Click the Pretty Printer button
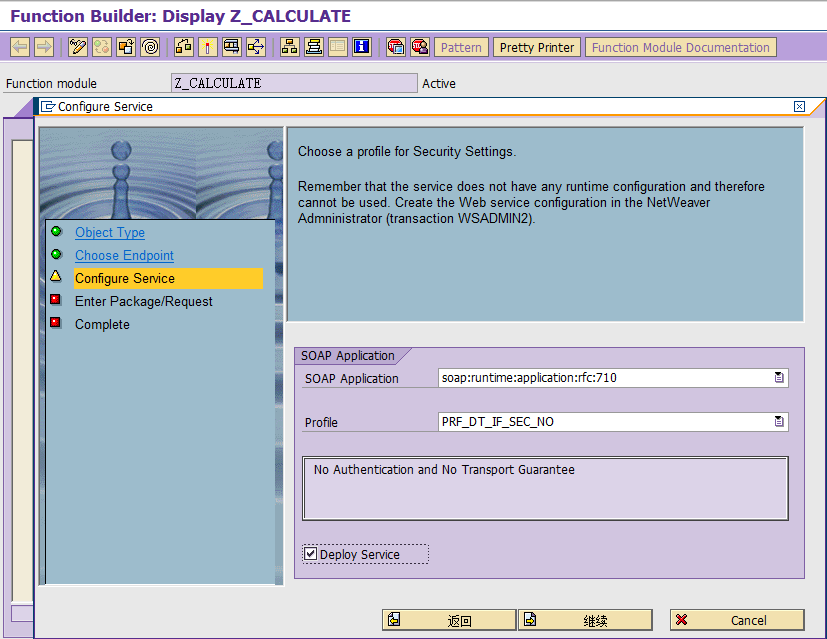 pyautogui.click(x=536, y=47)
